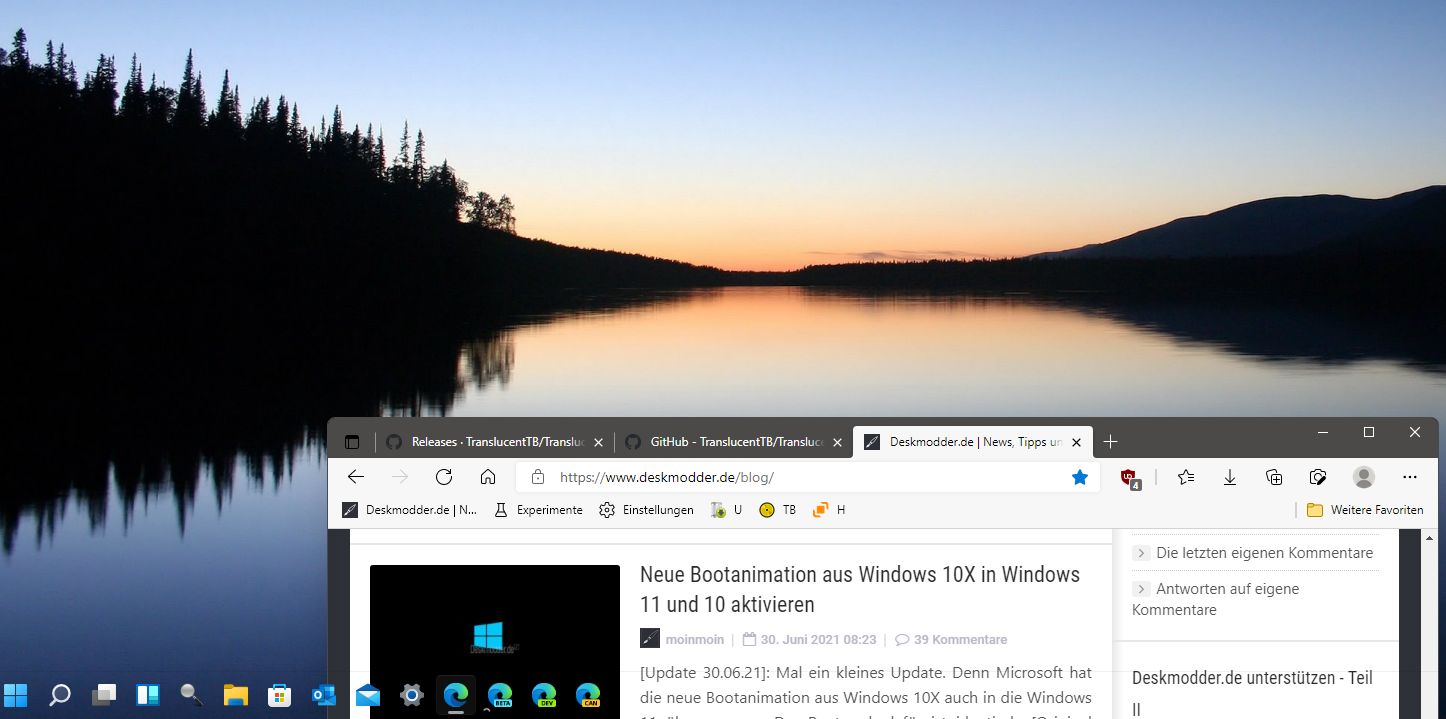
Task: Go to the home page via house icon
Action: click(x=488, y=477)
